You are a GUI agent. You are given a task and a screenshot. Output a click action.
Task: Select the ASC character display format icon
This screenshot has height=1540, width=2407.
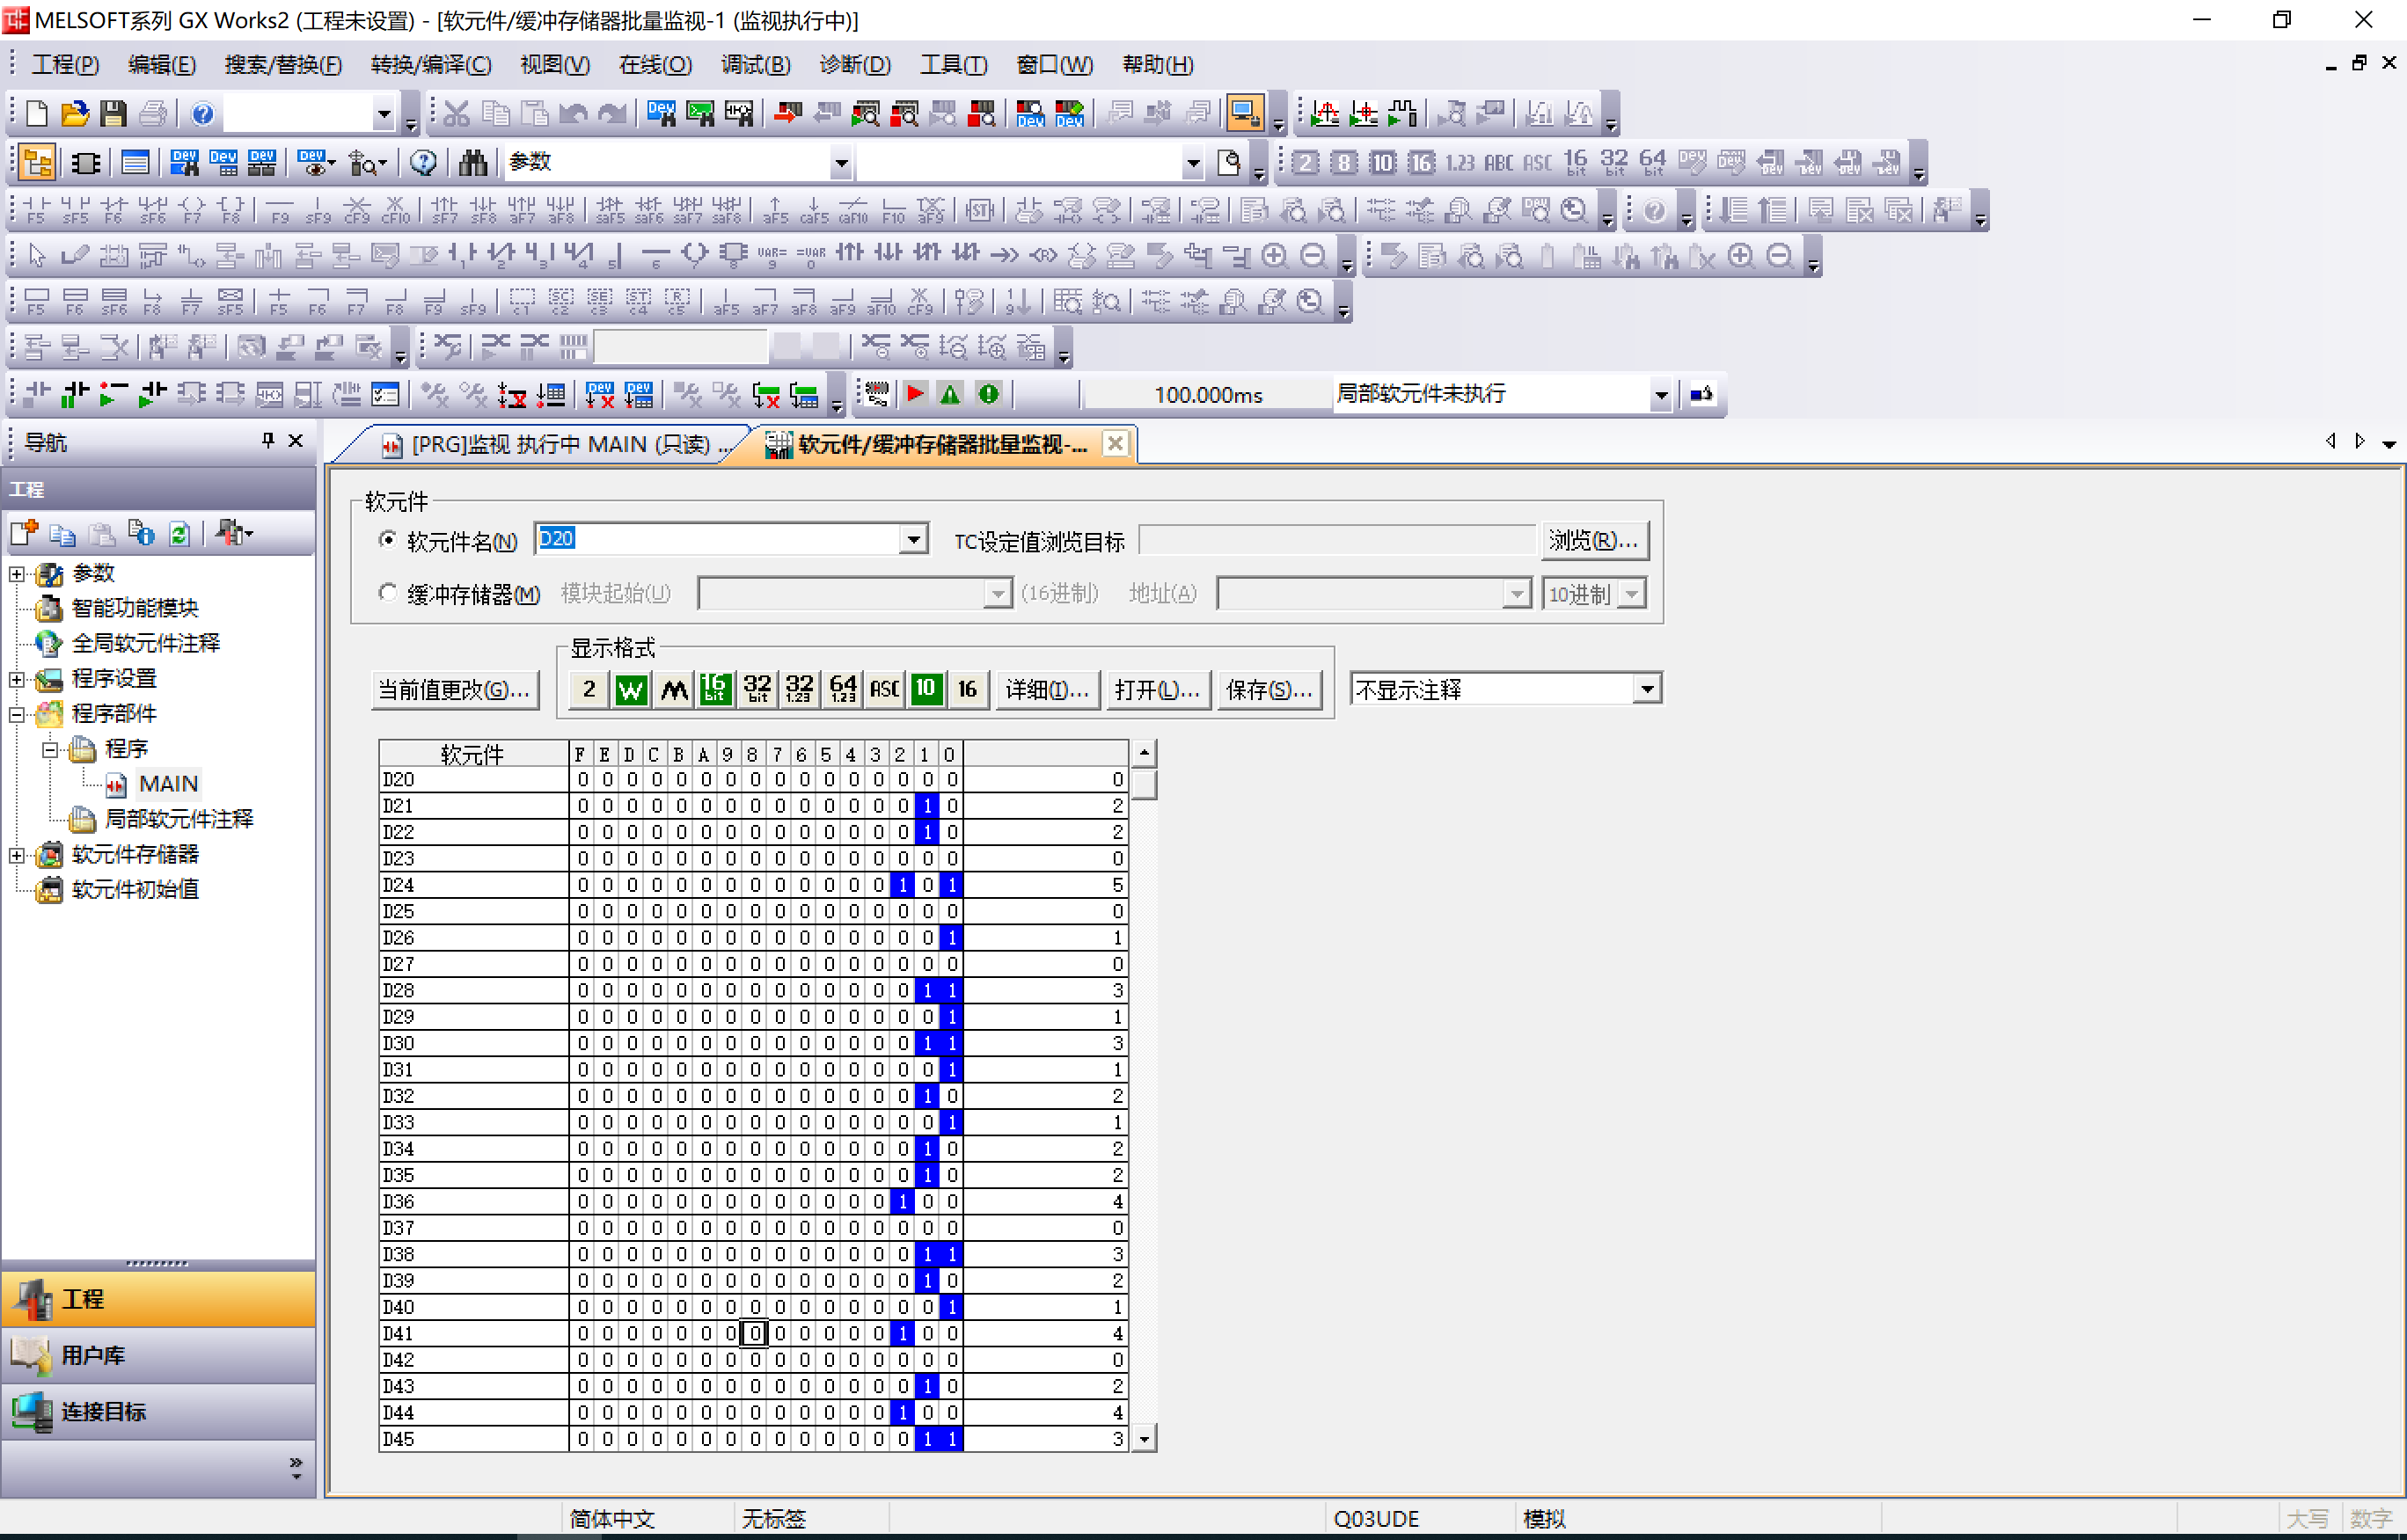tap(884, 689)
